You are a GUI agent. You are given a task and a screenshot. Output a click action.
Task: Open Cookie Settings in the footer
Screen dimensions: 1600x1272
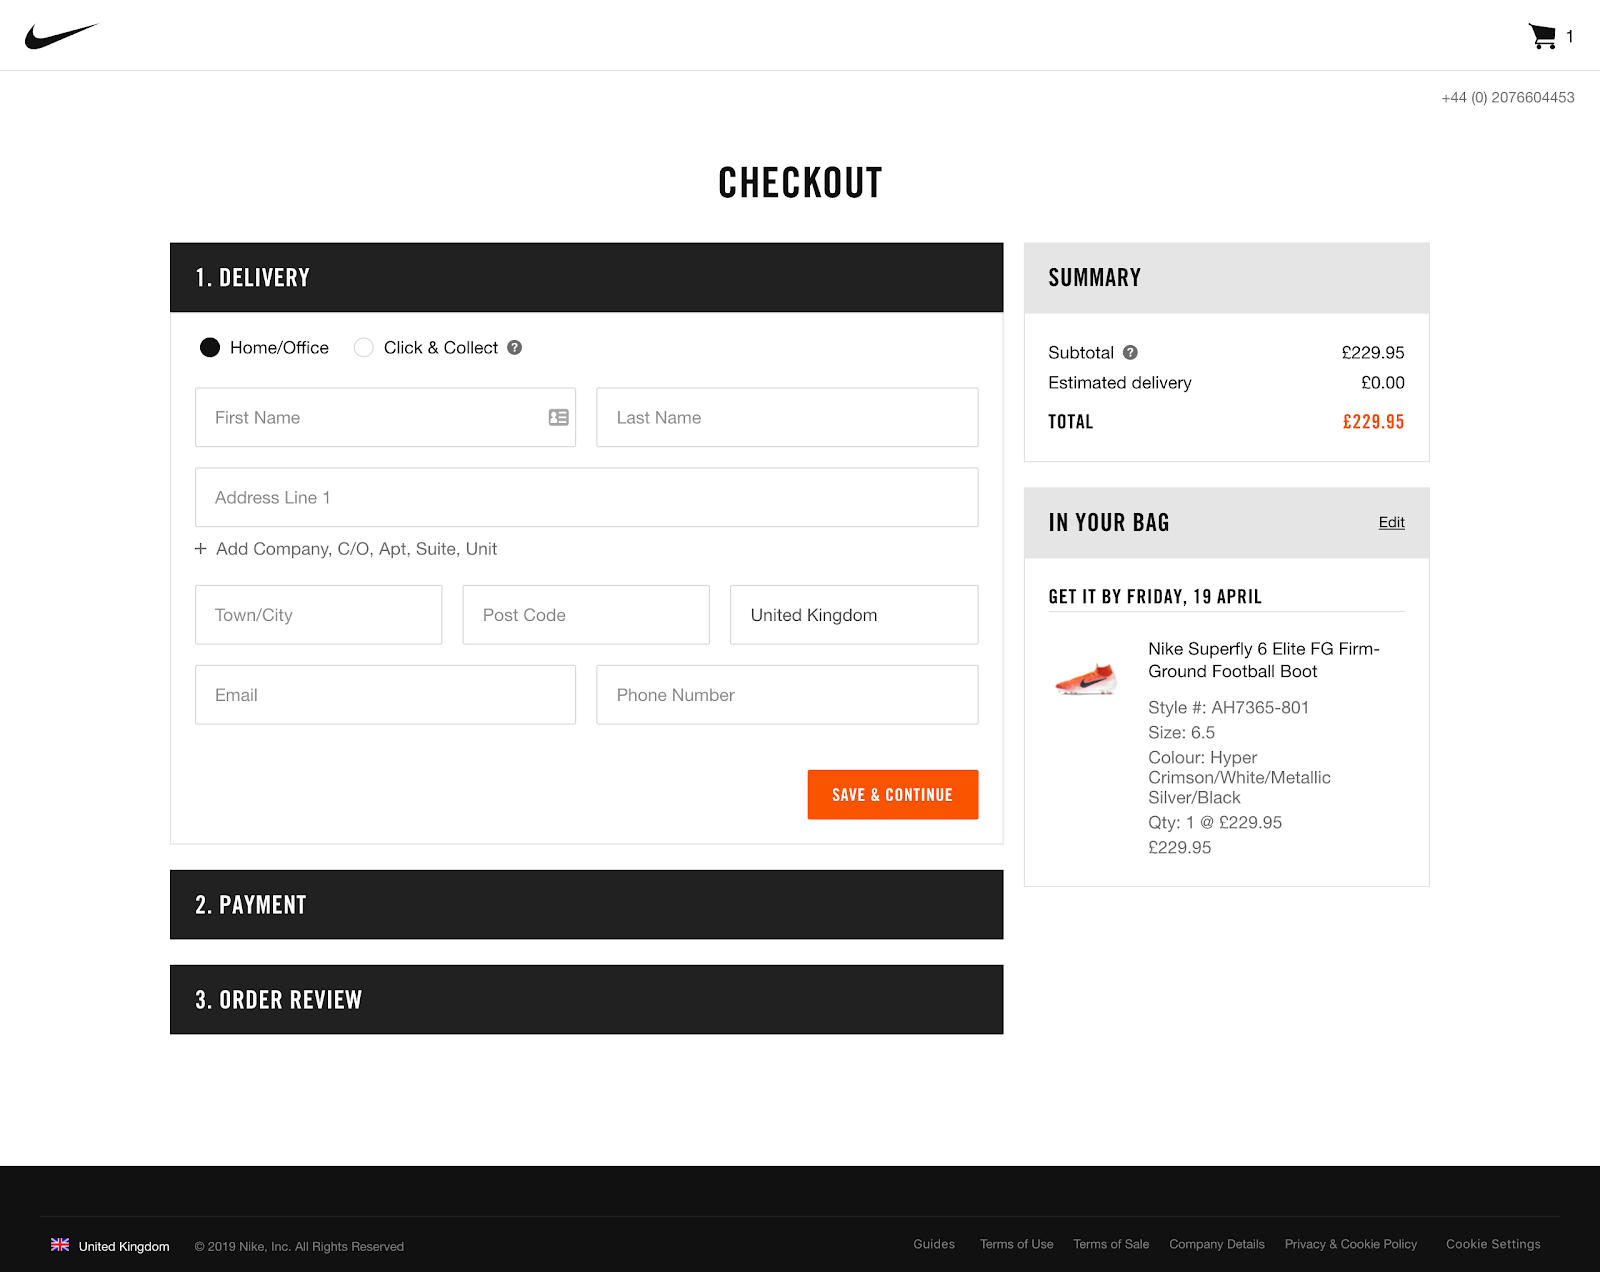(1493, 1244)
